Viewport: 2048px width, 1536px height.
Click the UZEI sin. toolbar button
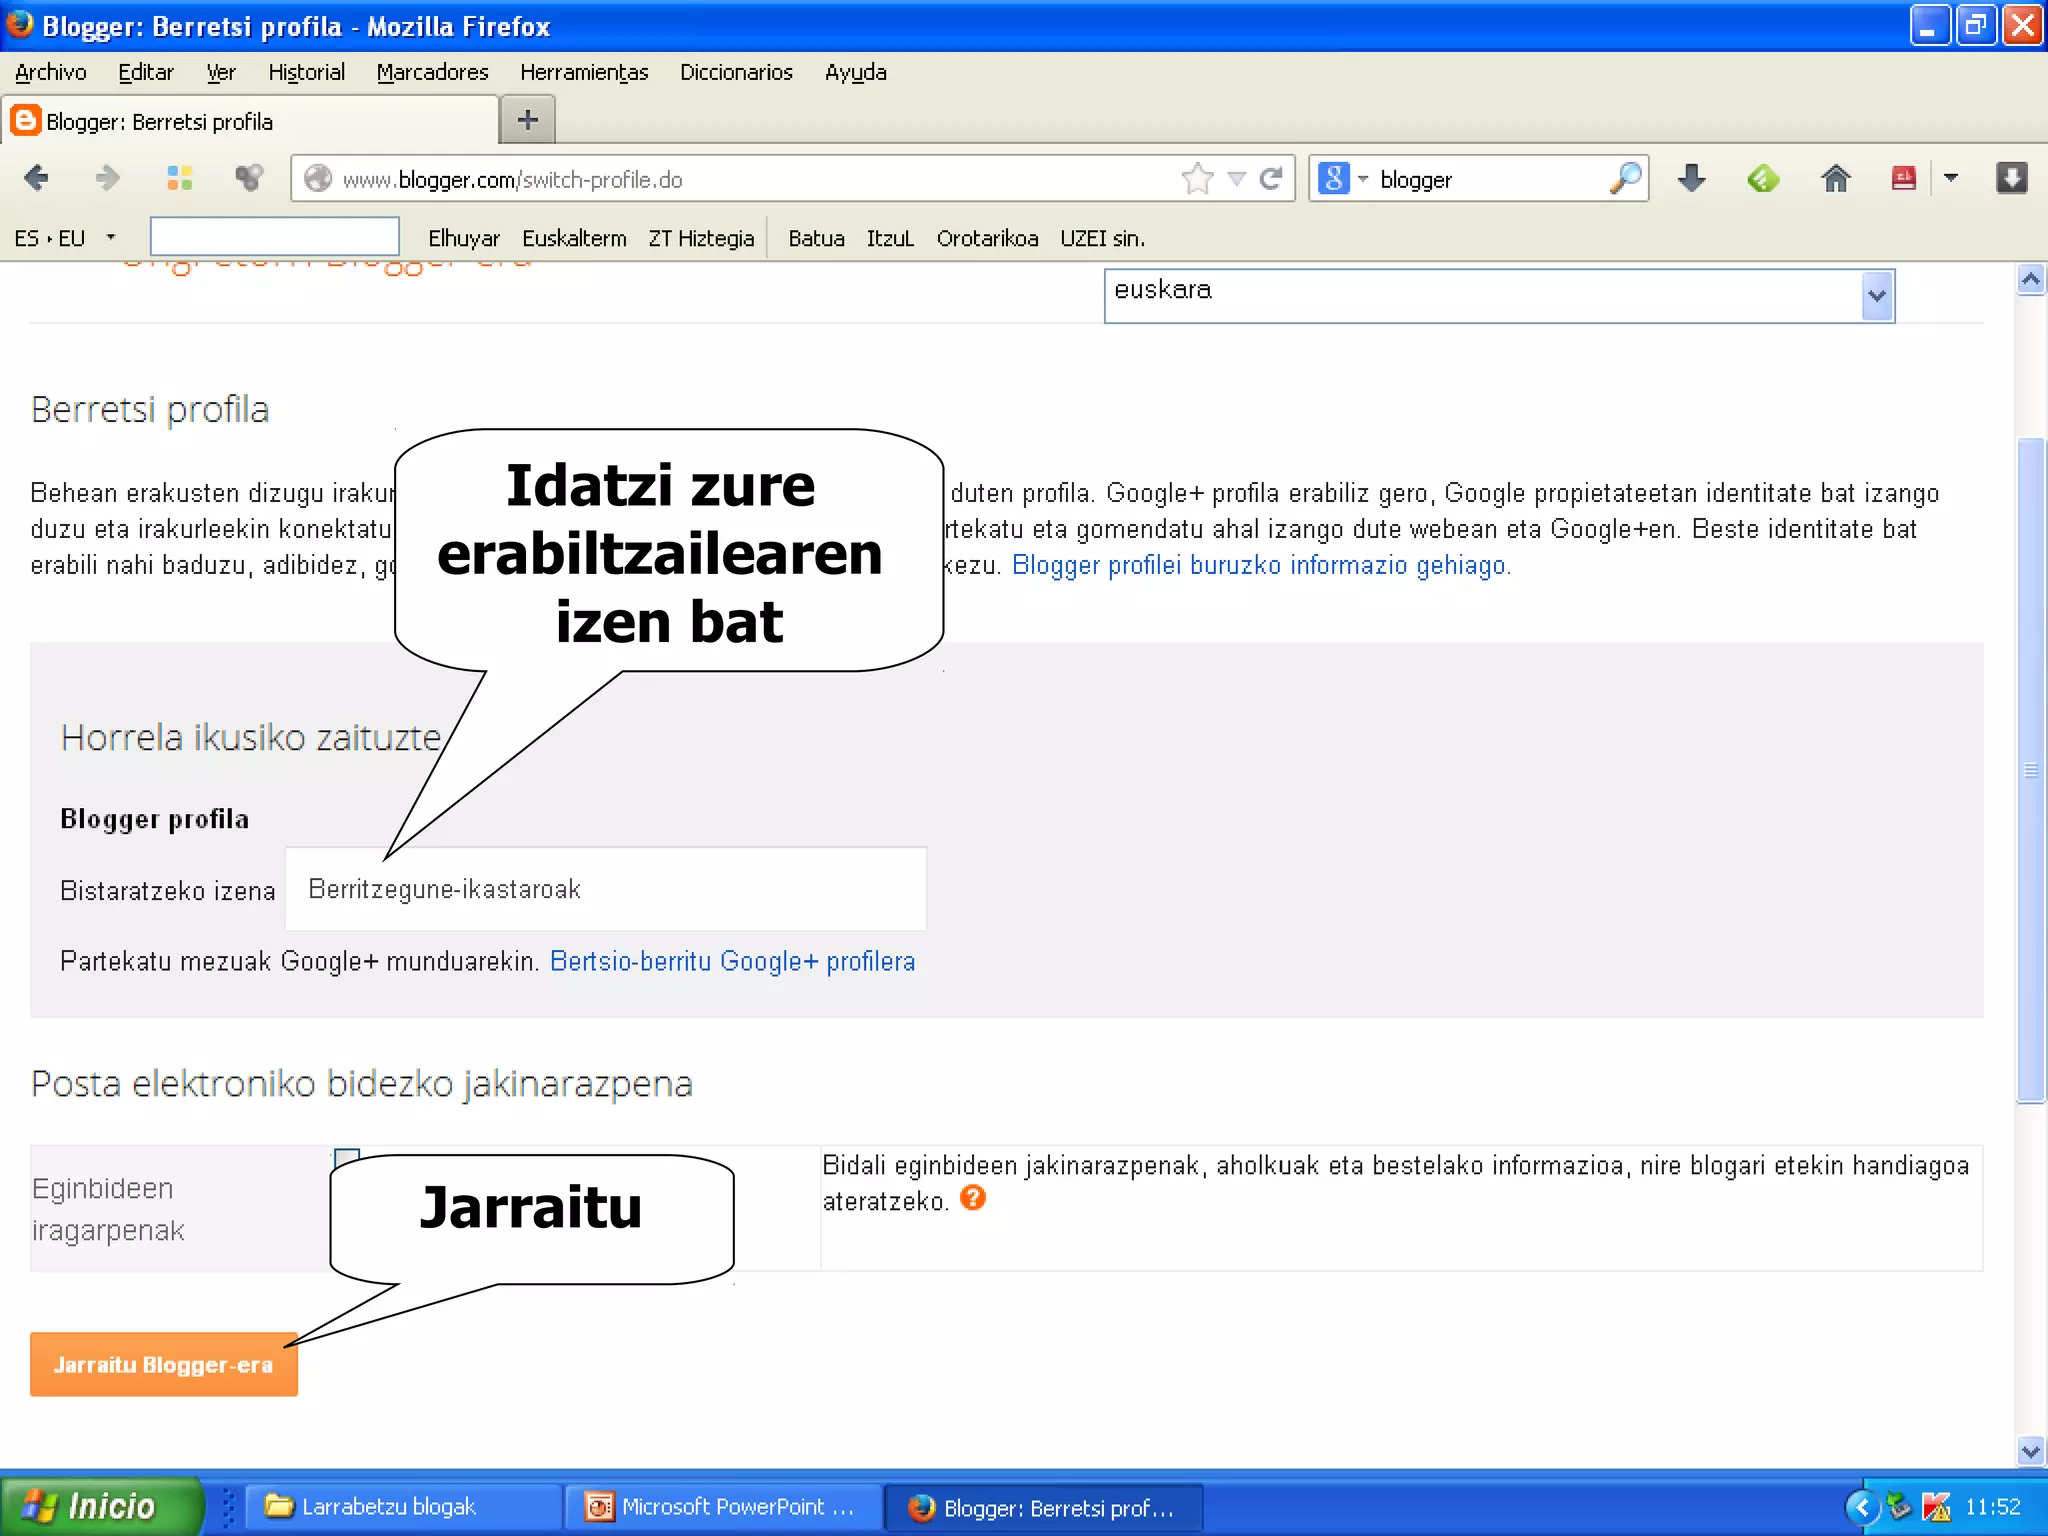(1102, 238)
